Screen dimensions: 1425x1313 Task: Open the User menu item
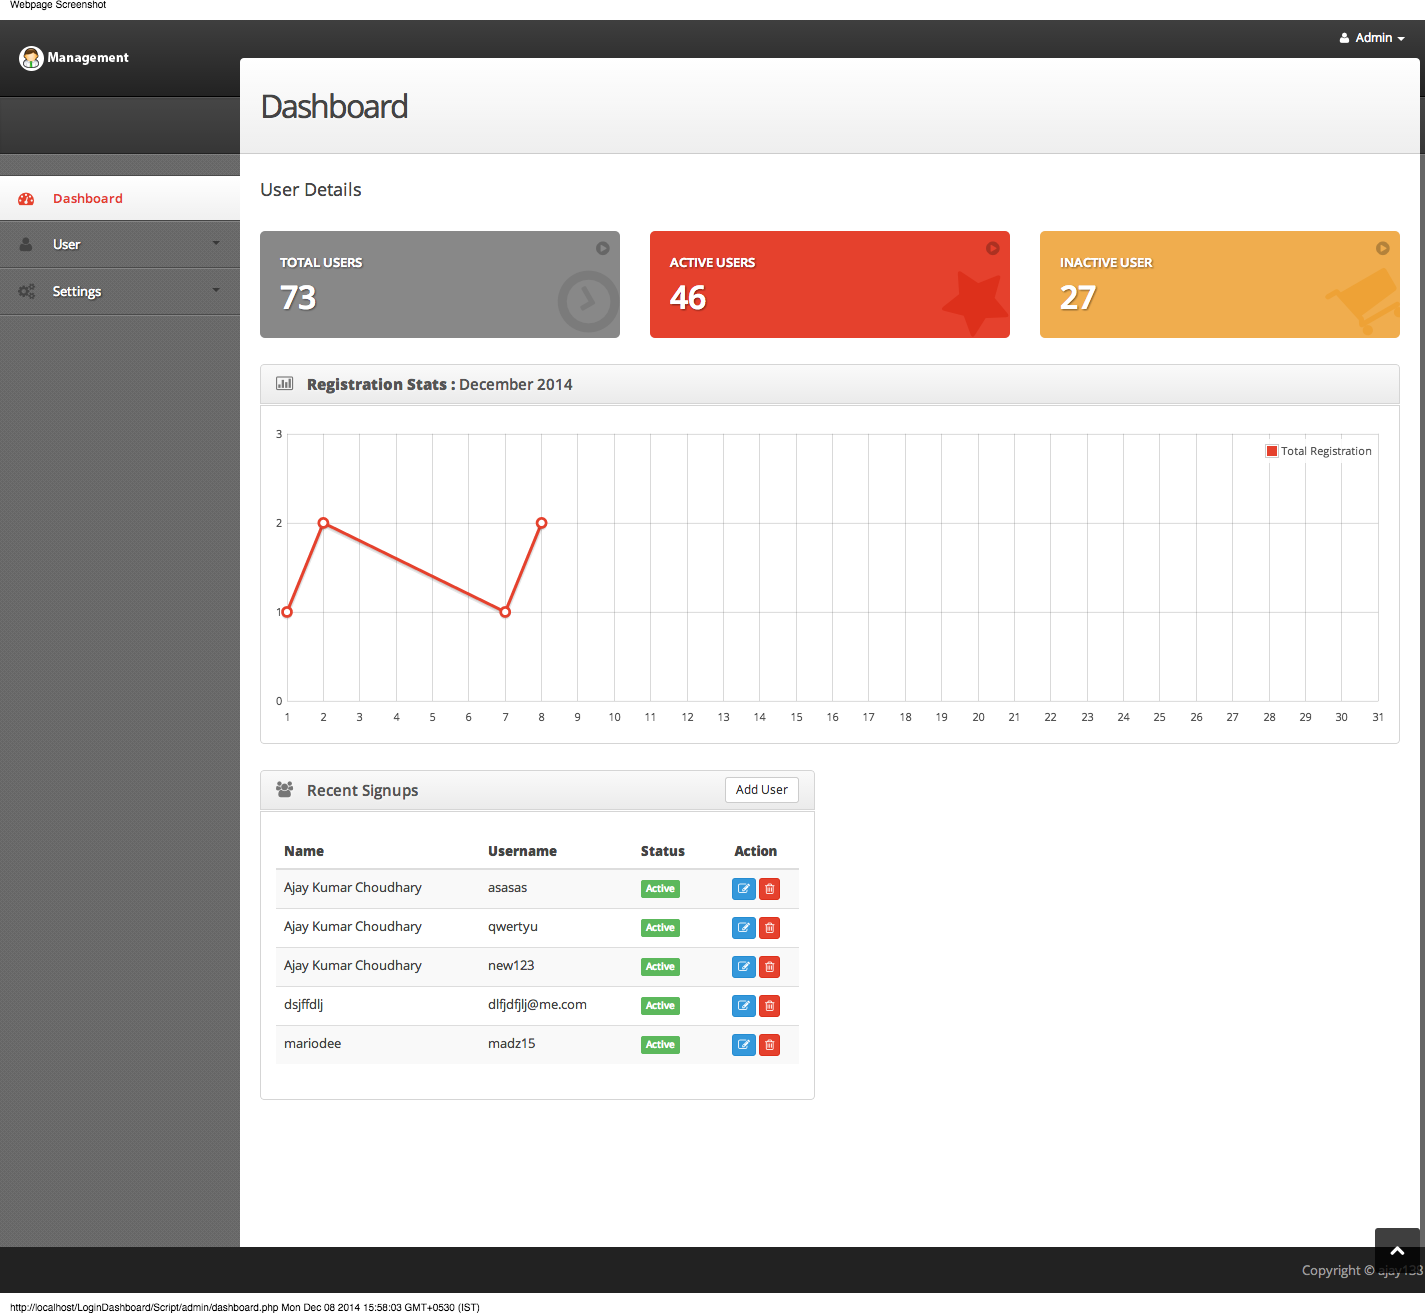tap(67, 244)
